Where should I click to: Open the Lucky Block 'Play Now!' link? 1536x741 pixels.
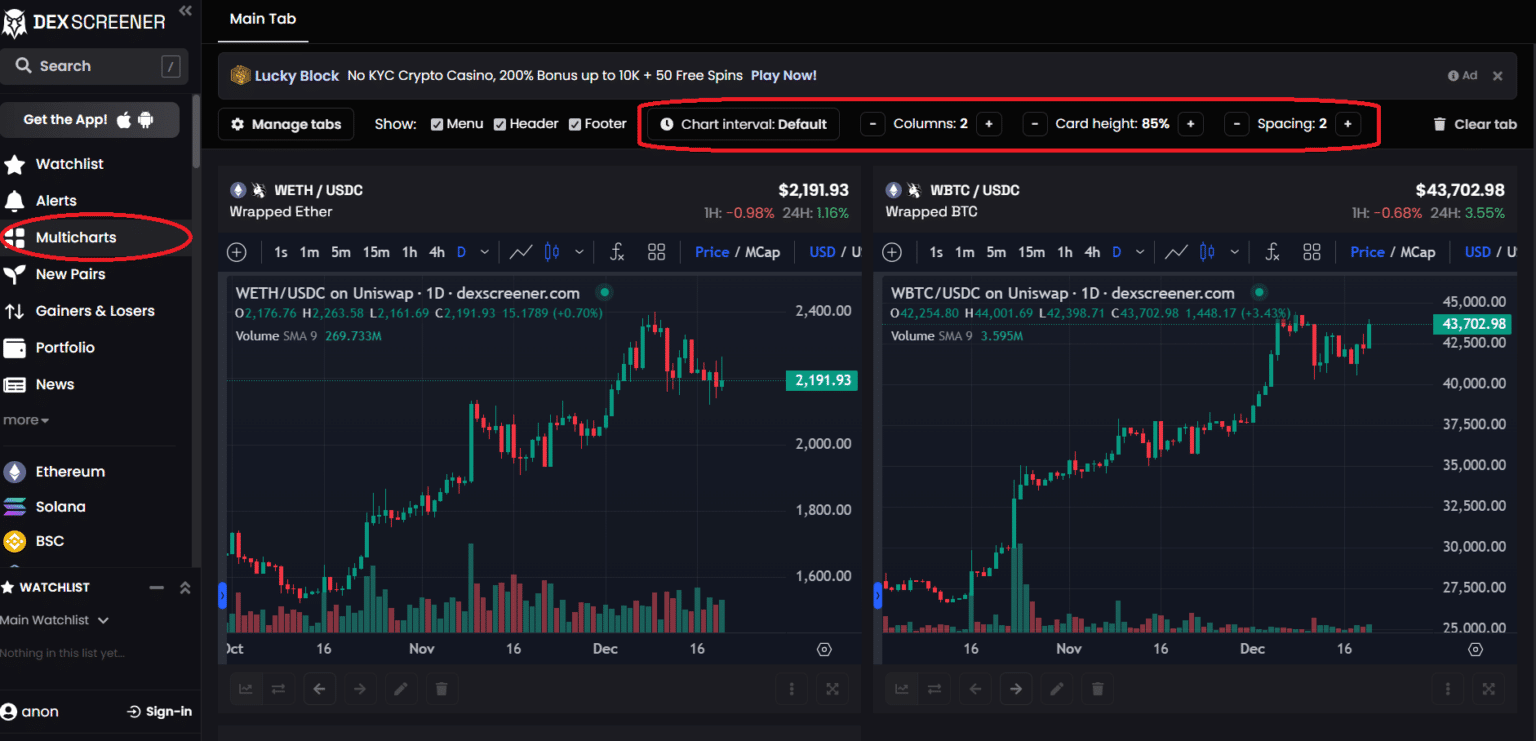coord(783,74)
